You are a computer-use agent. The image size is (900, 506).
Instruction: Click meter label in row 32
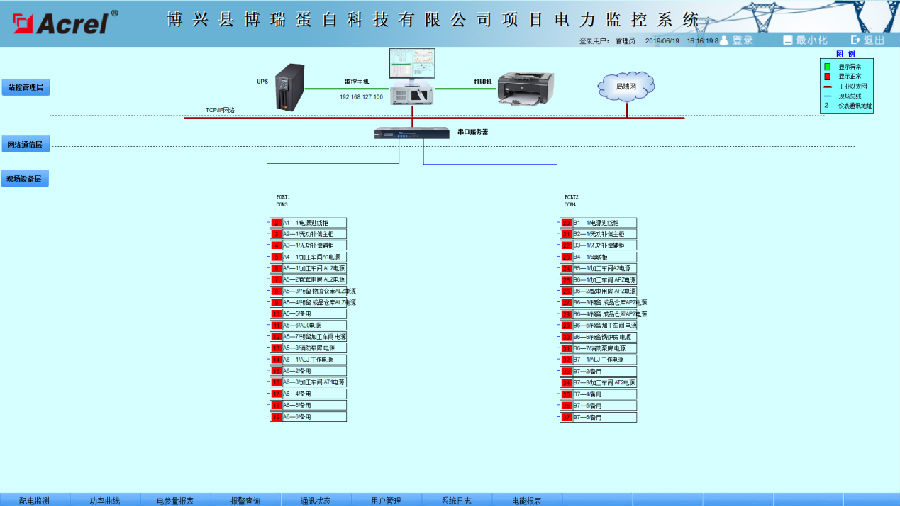point(604,360)
